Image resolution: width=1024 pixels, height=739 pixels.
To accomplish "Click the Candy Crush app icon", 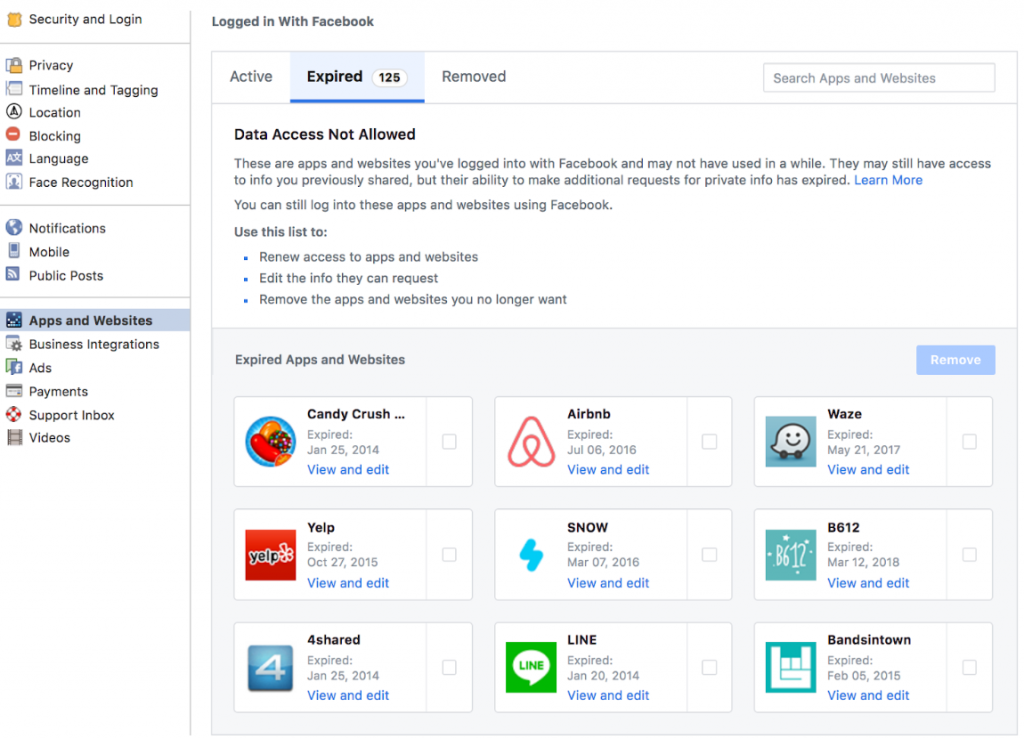I will [270, 440].
